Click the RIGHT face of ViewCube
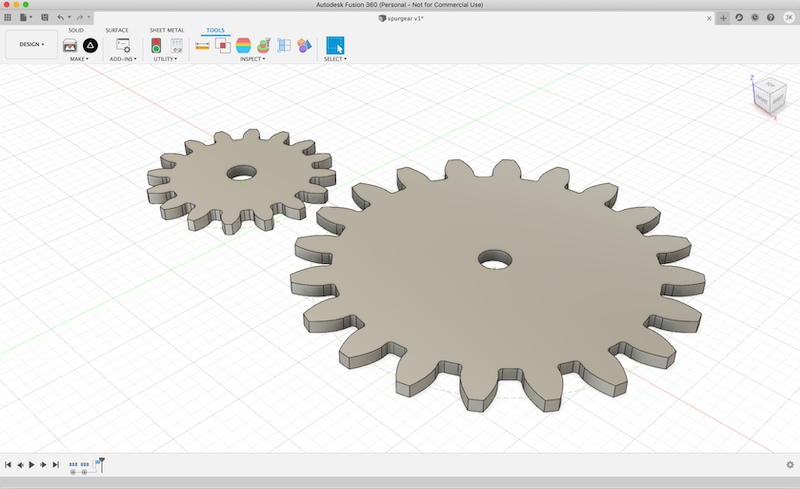Screen dimensions: 800x489 (778, 100)
